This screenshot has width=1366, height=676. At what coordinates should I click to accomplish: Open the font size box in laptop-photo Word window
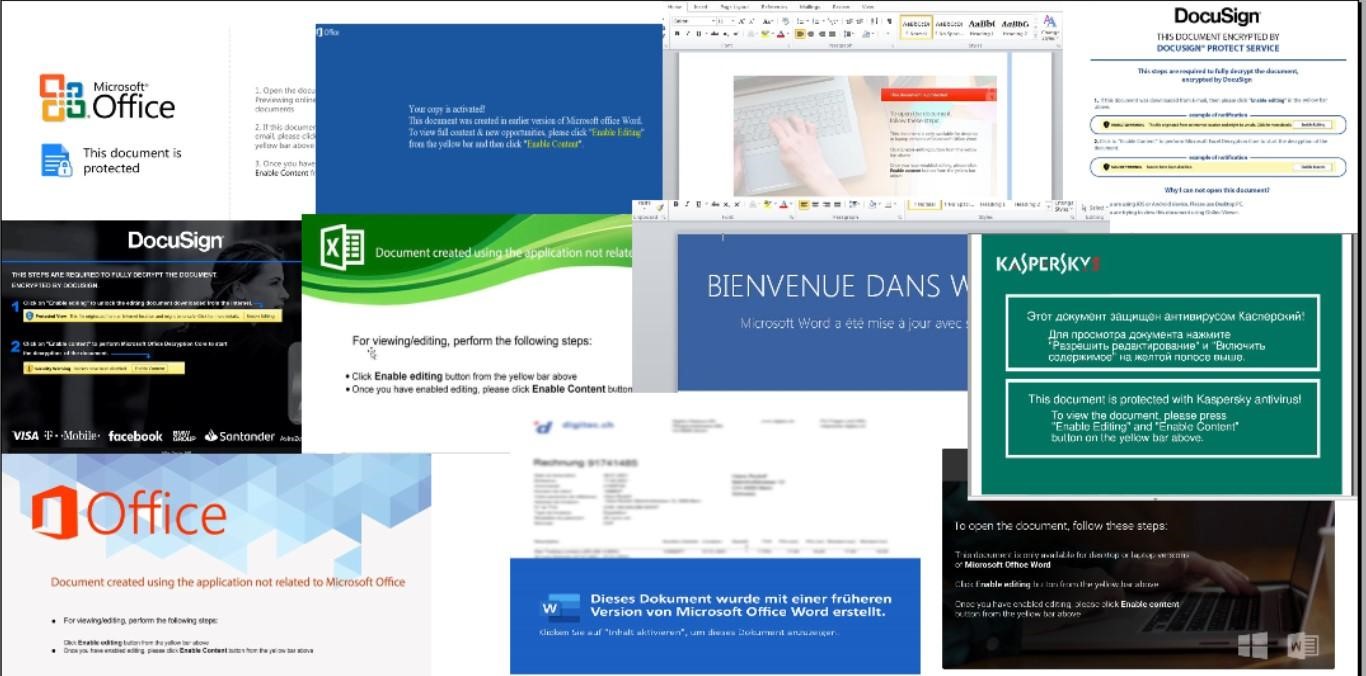point(728,20)
